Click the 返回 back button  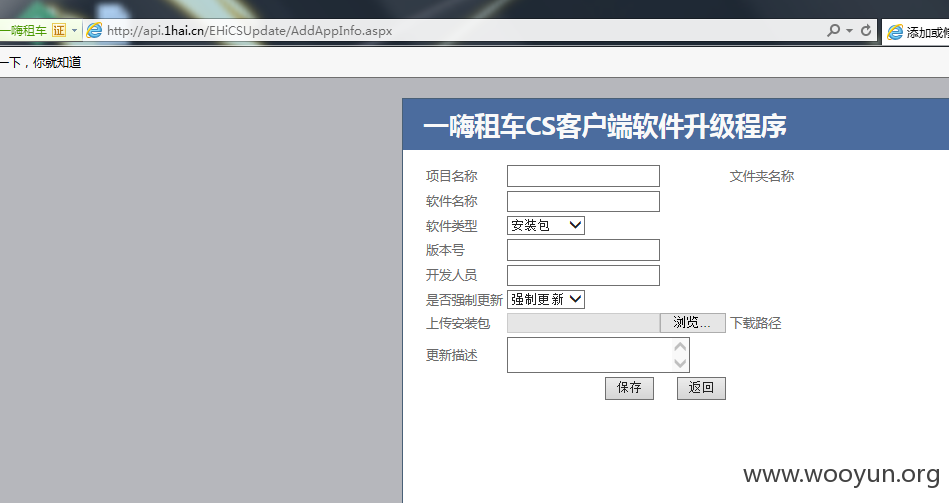tap(701, 388)
